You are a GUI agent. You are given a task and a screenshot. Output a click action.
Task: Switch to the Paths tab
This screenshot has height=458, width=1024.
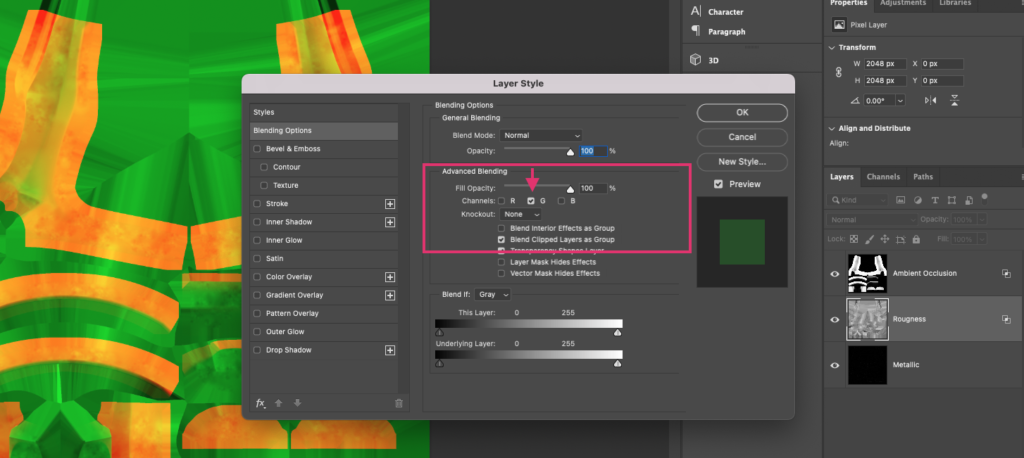pyautogui.click(x=923, y=176)
